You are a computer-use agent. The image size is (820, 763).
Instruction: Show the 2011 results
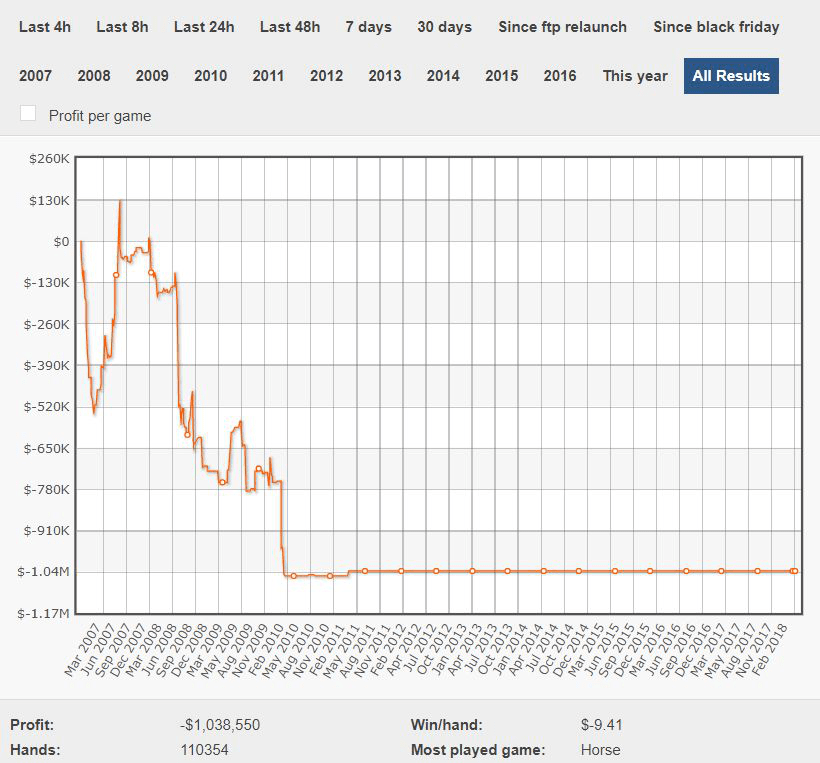click(268, 76)
